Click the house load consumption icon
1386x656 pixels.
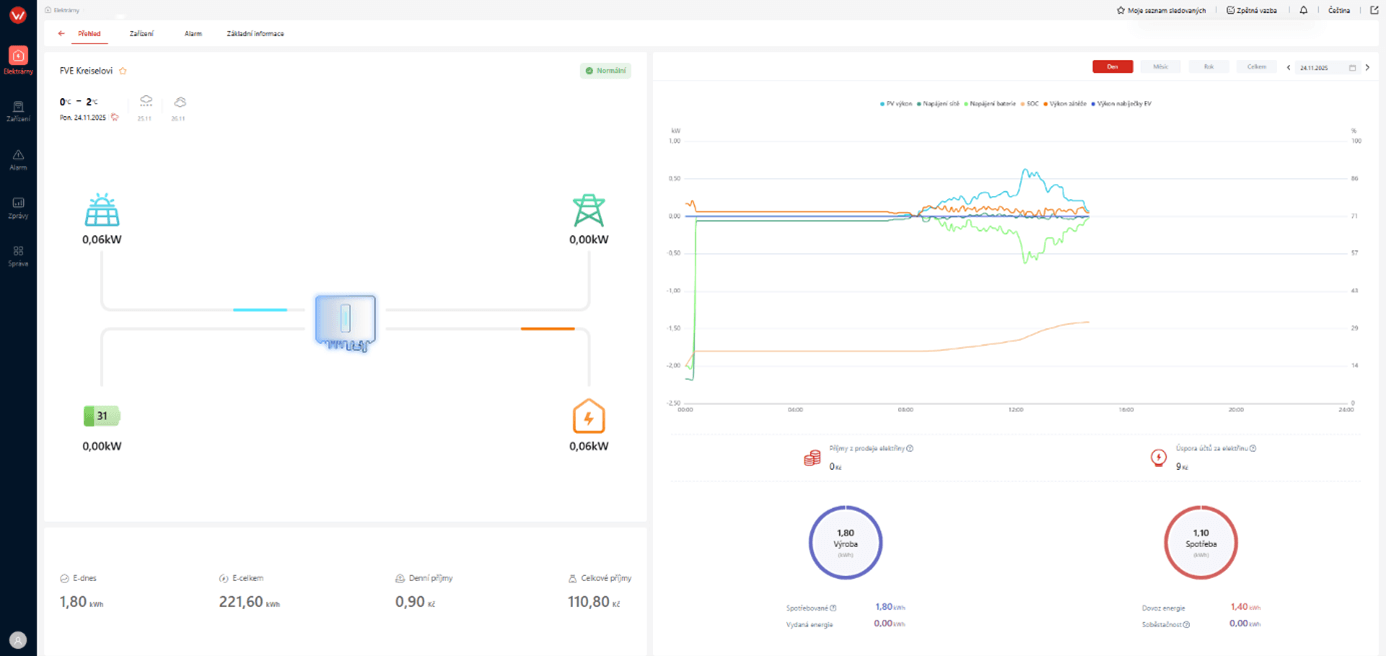(588, 417)
